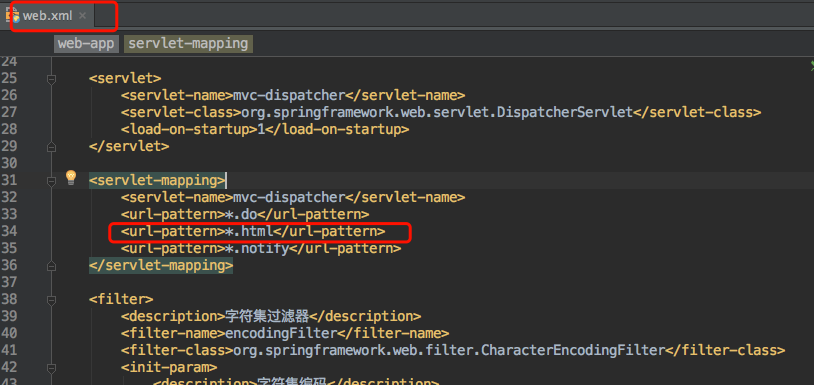Click the fold end marker at line 36
This screenshot has height=385, width=814.
[51, 266]
